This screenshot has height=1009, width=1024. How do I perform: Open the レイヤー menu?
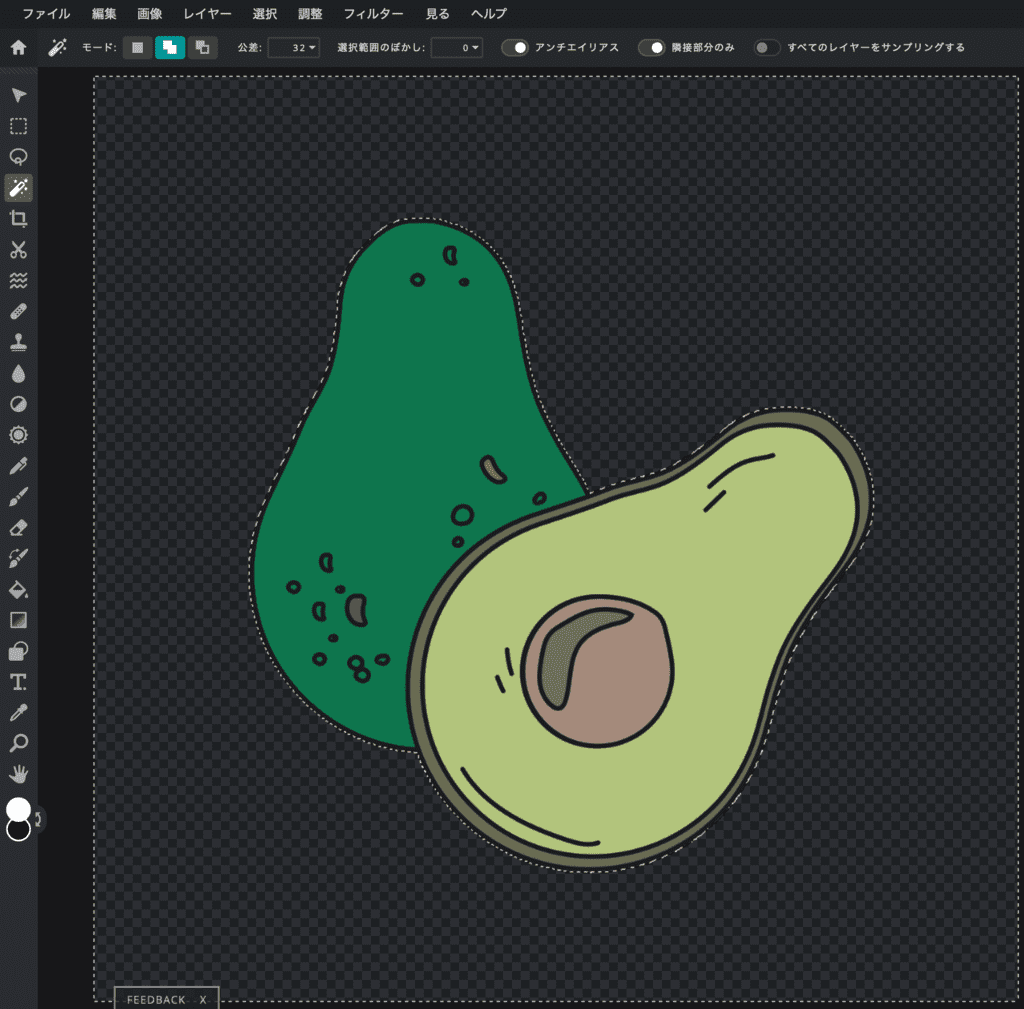pos(207,14)
